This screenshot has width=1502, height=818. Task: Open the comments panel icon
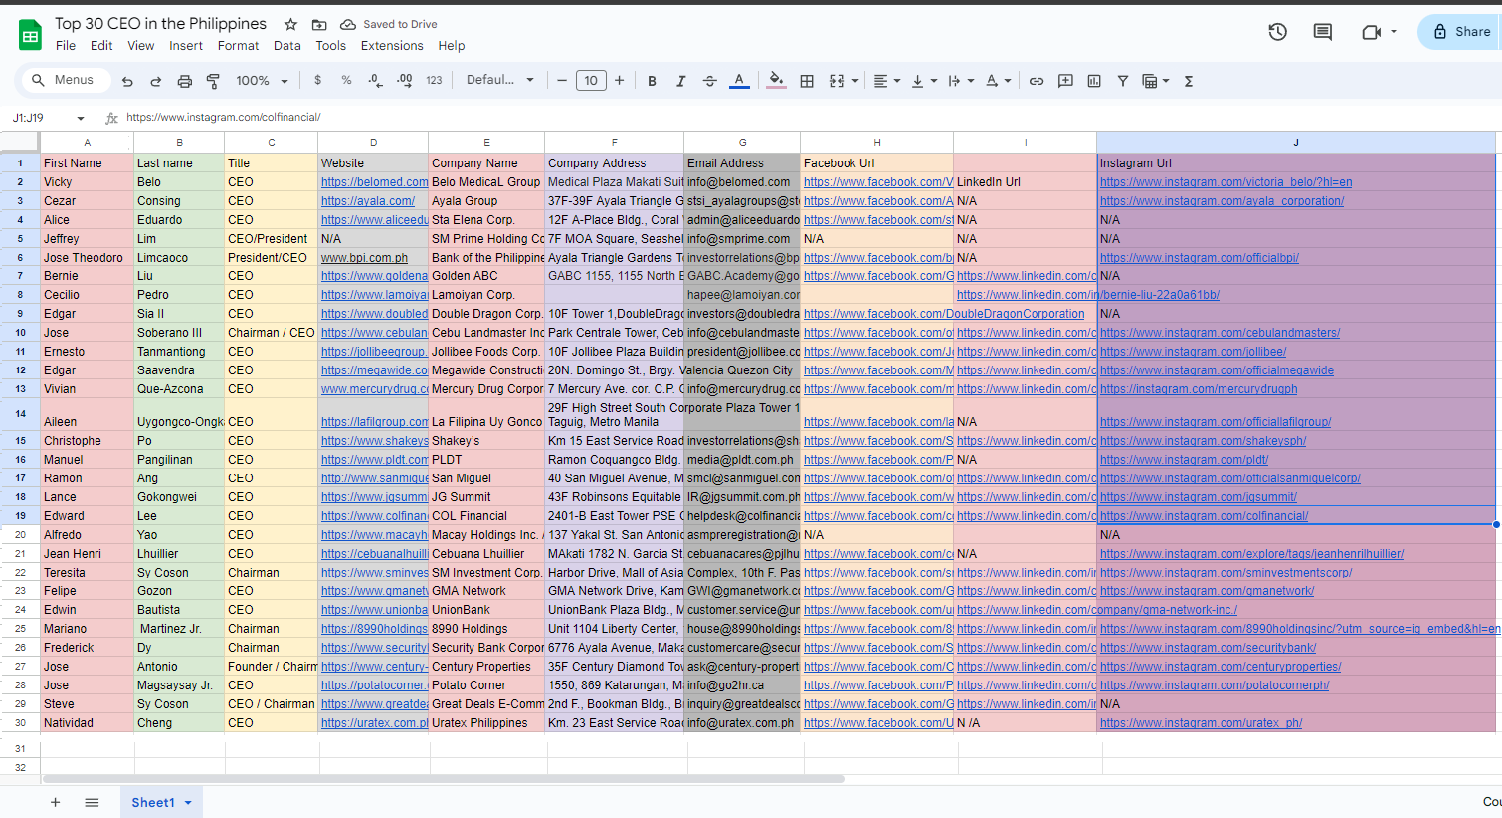pos(1322,32)
